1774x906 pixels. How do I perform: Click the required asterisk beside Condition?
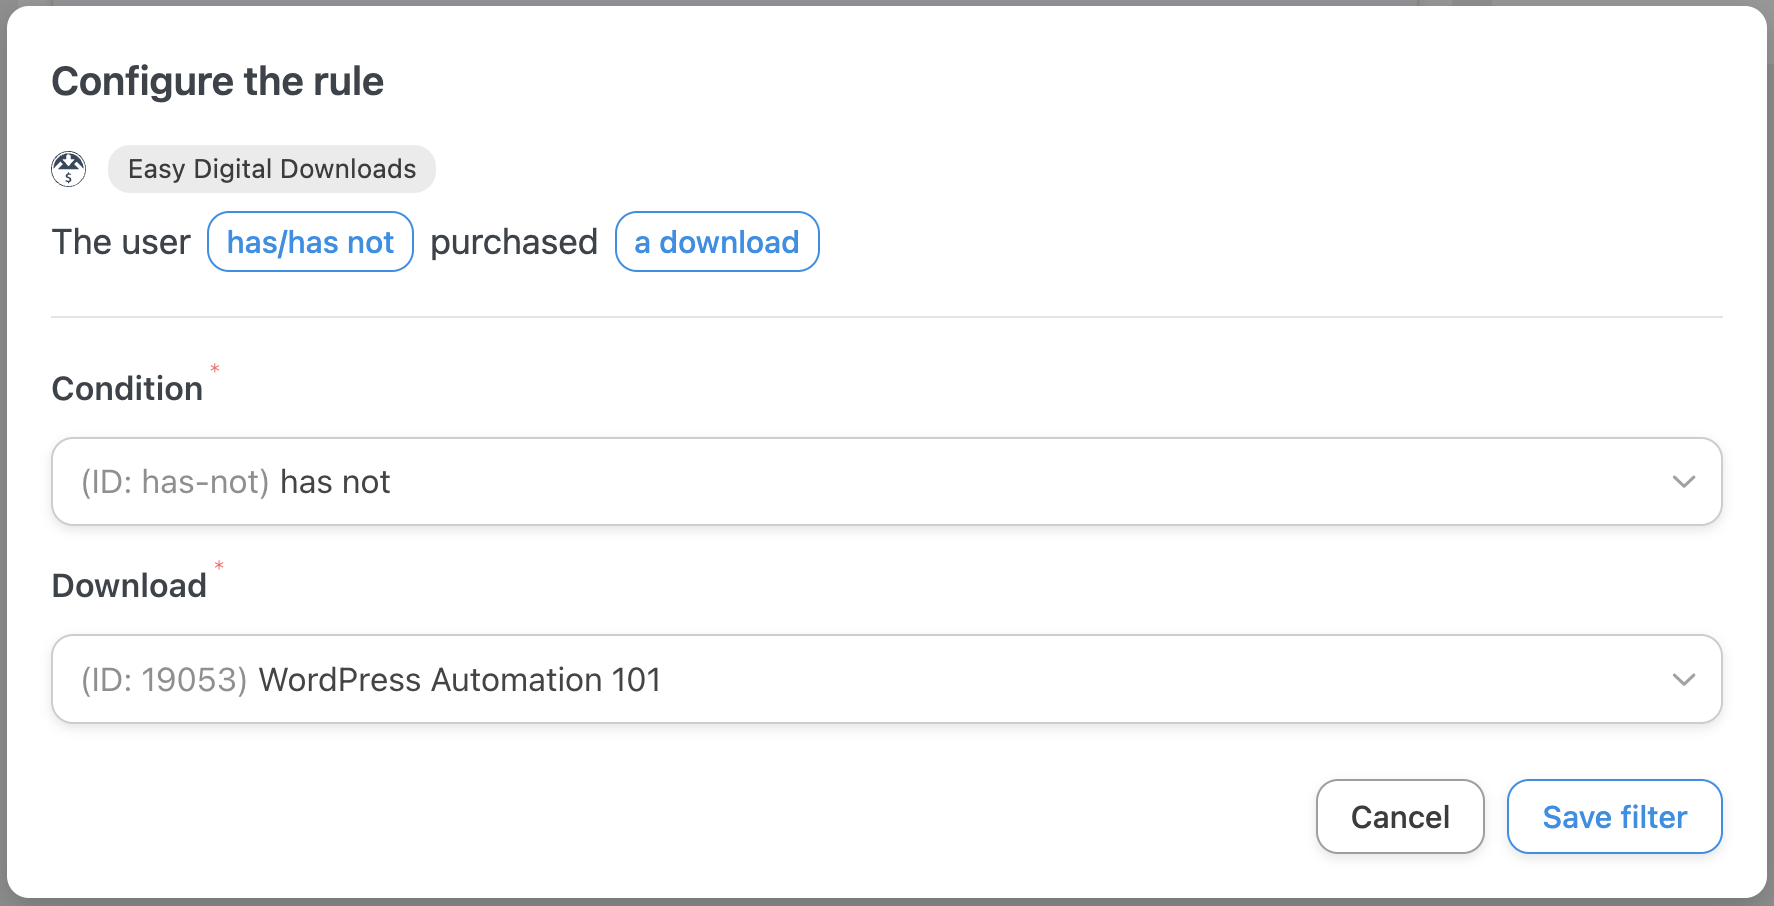click(x=215, y=369)
